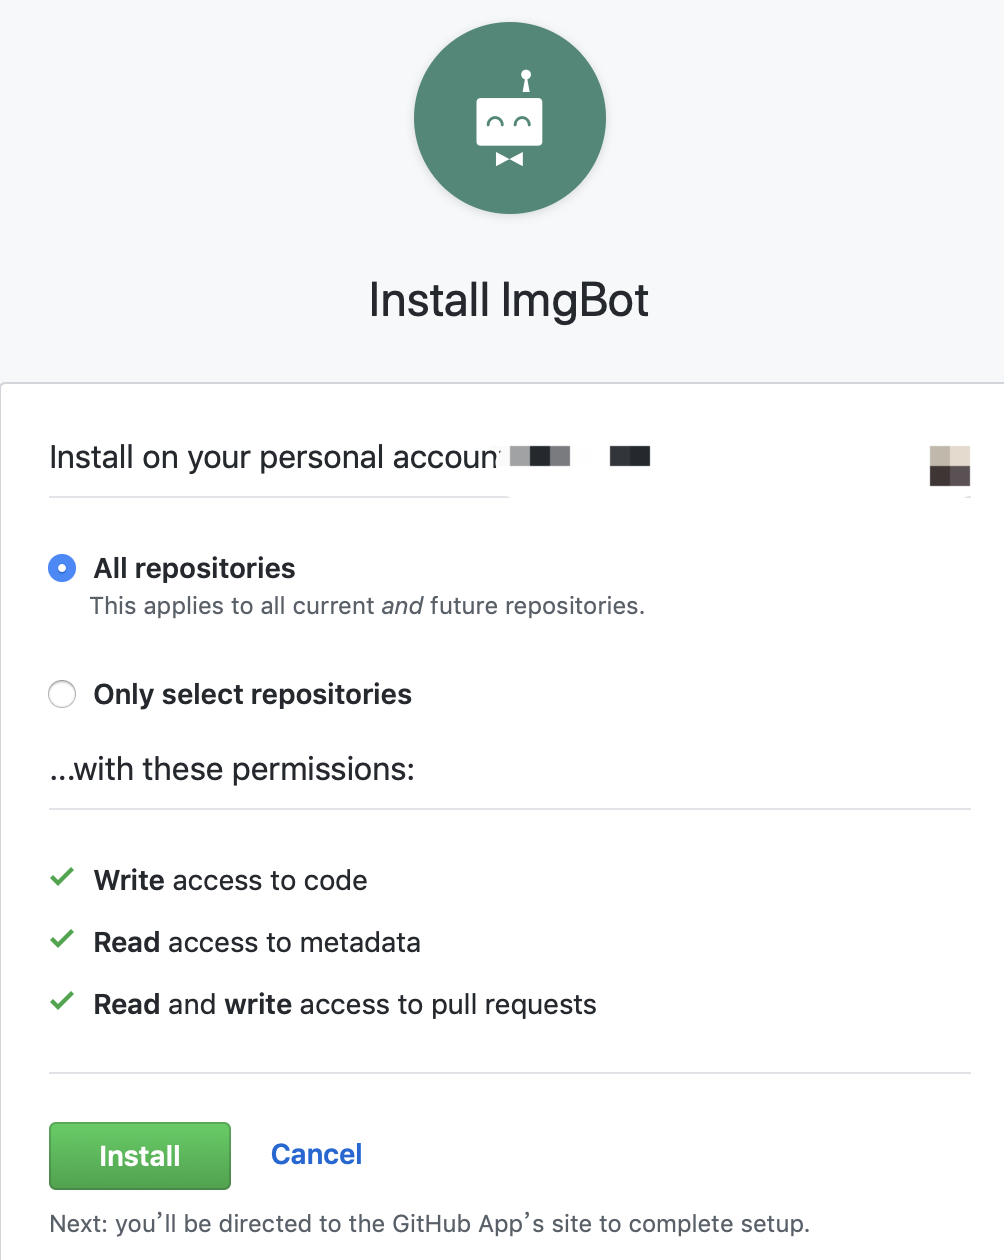This screenshot has height=1260, width=1004.
Task: Click the Cancel link
Action: coord(316,1154)
